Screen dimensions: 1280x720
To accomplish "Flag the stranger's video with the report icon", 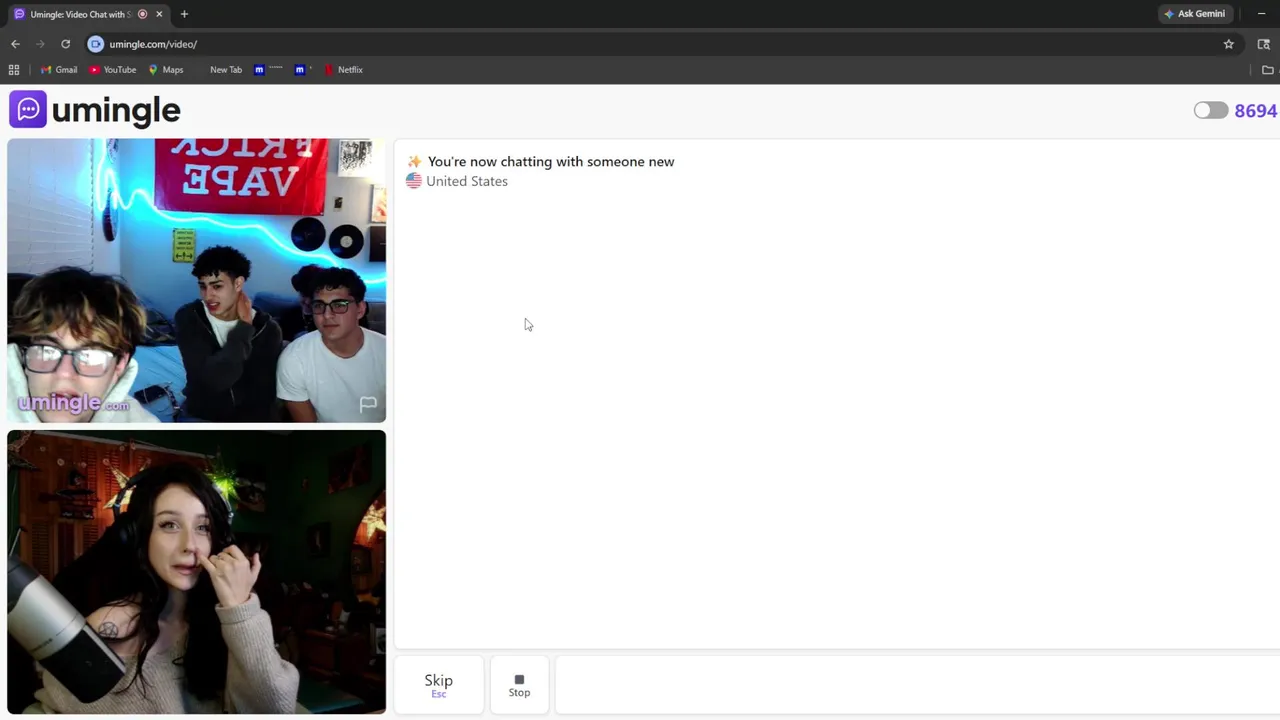I will (368, 404).
